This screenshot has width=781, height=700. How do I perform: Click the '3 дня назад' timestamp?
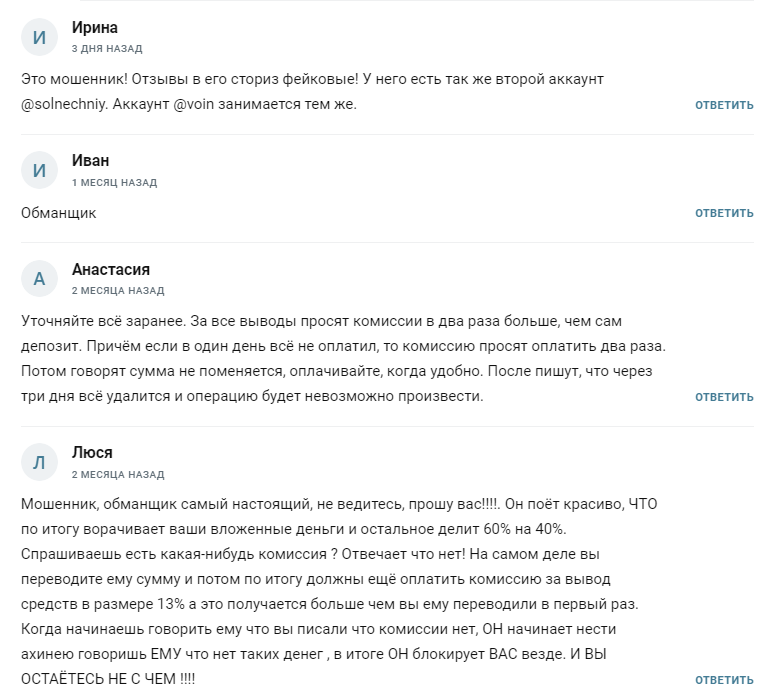click(107, 49)
